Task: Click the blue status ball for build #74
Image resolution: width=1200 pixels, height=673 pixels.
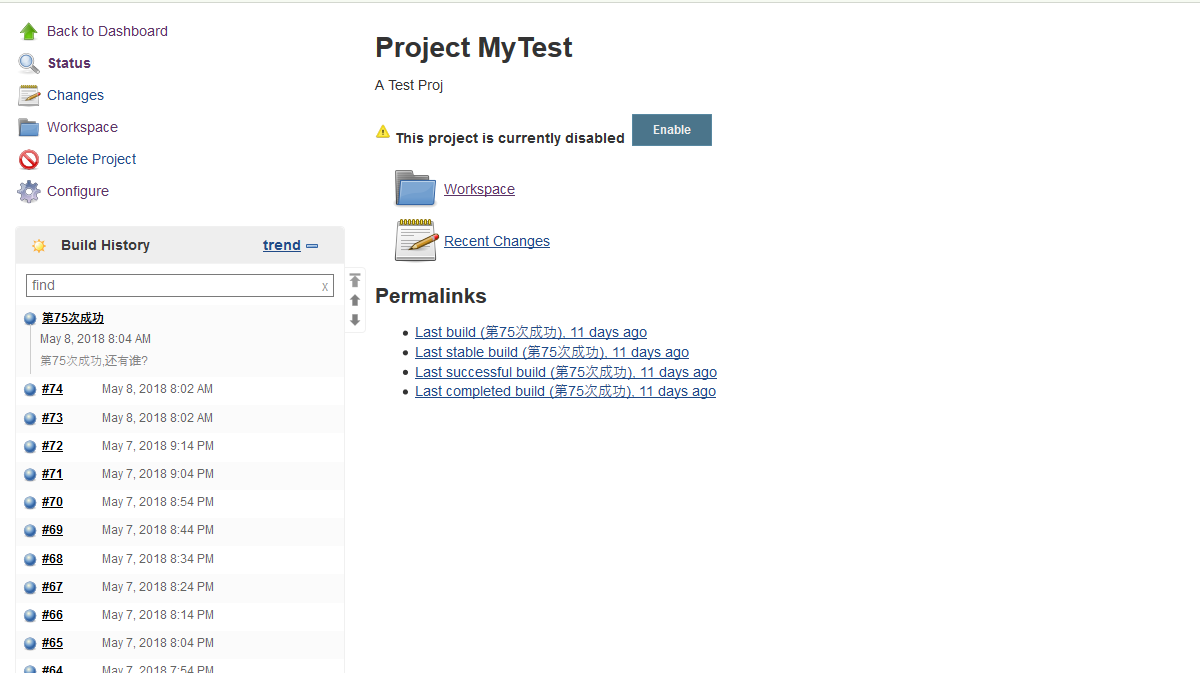Action: (30, 390)
